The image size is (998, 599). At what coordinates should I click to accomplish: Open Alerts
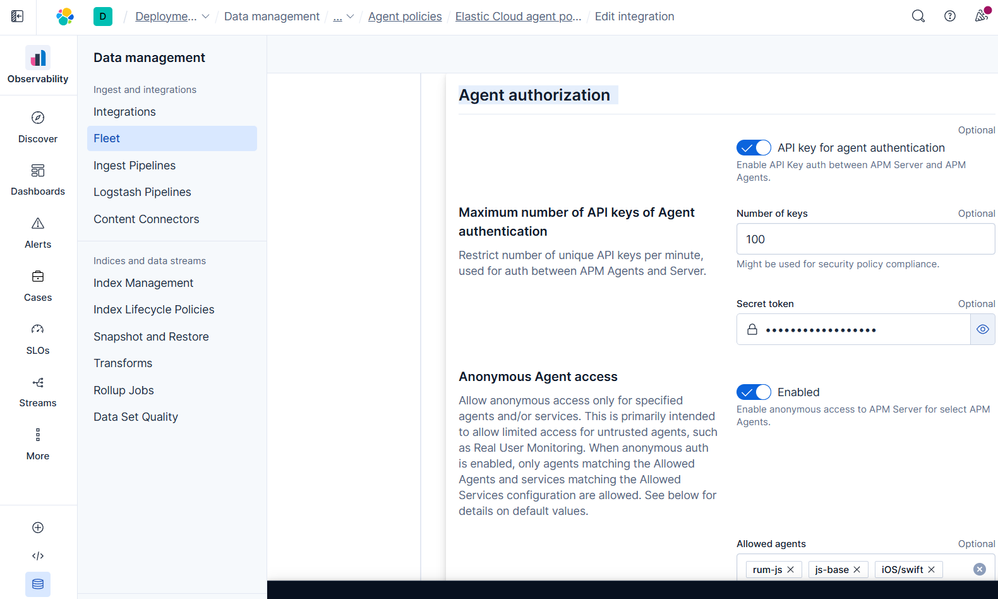tap(38, 233)
